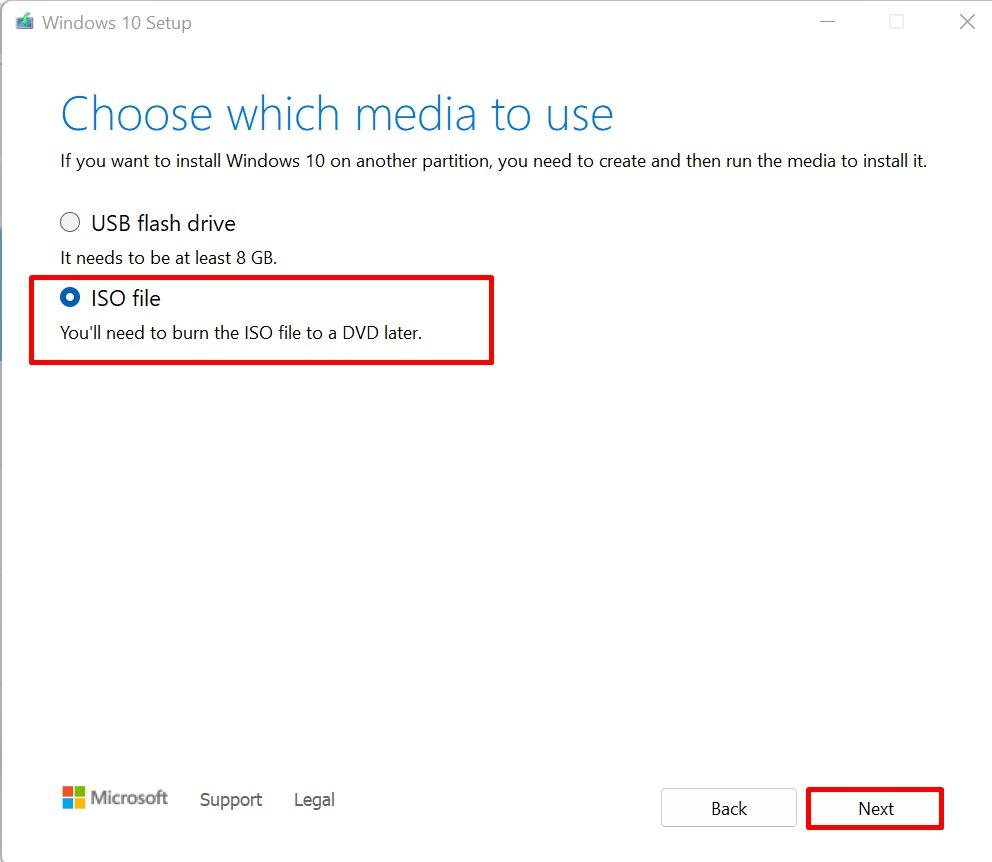The image size is (992, 862).
Task: Close the Windows 10 Setup window
Action: pos(967,22)
